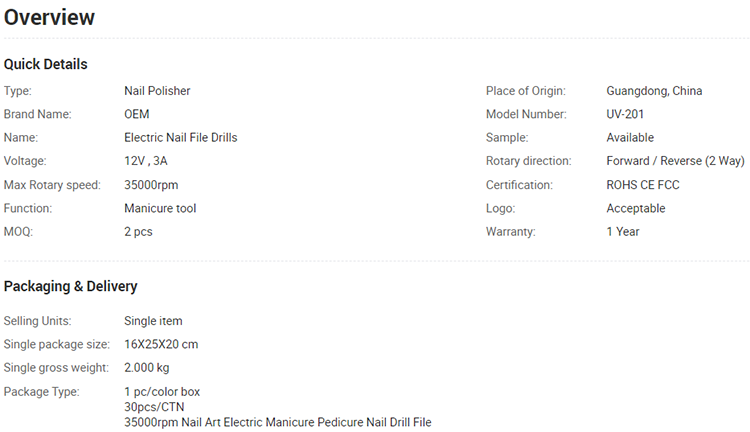The height and width of the screenshot is (432, 750).
Task: Select the Quick Details section title
Action: point(45,64)
